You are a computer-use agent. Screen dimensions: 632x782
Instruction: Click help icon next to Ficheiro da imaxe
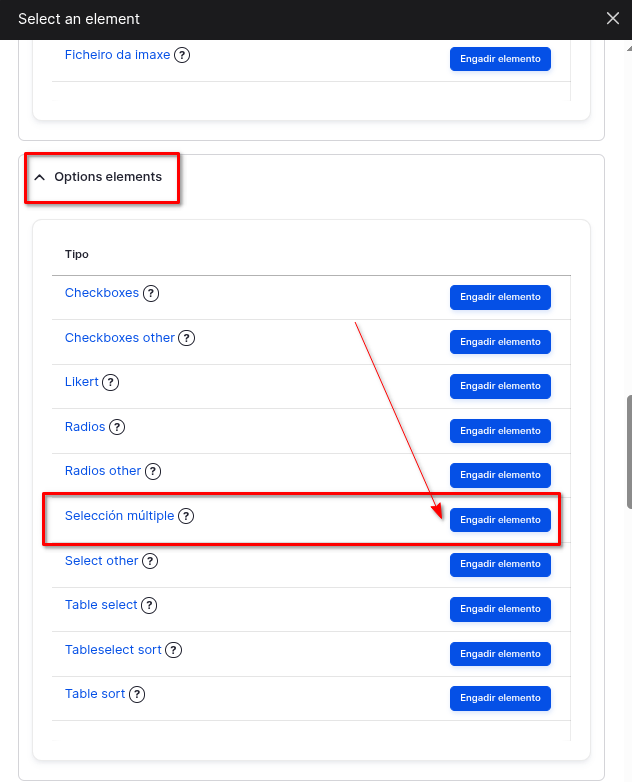(182, 55)
